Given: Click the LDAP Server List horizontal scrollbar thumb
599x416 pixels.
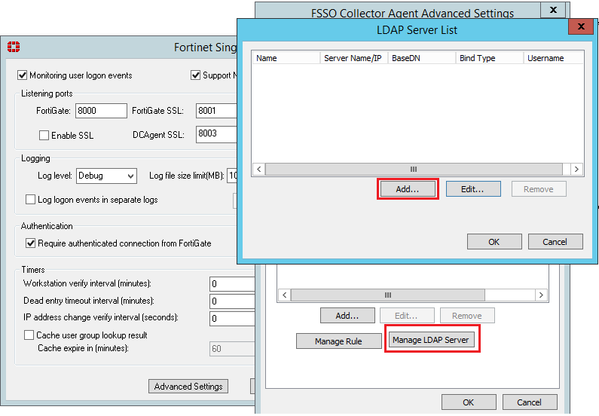Looking at the screenshot, I should (414, 169).
